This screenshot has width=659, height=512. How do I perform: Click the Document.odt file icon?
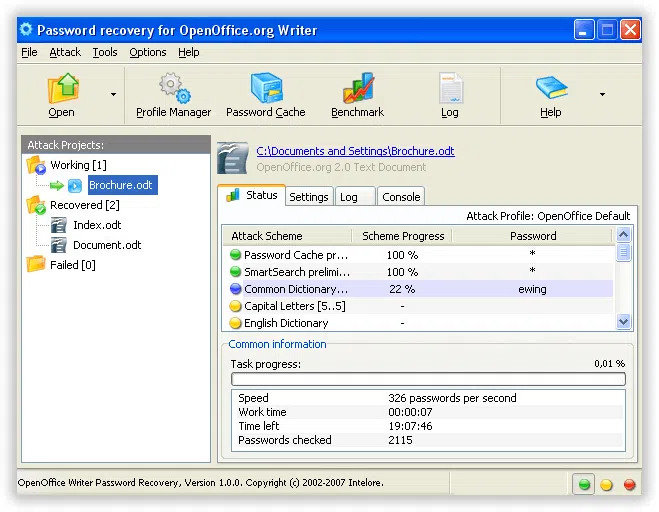[58, 245]
